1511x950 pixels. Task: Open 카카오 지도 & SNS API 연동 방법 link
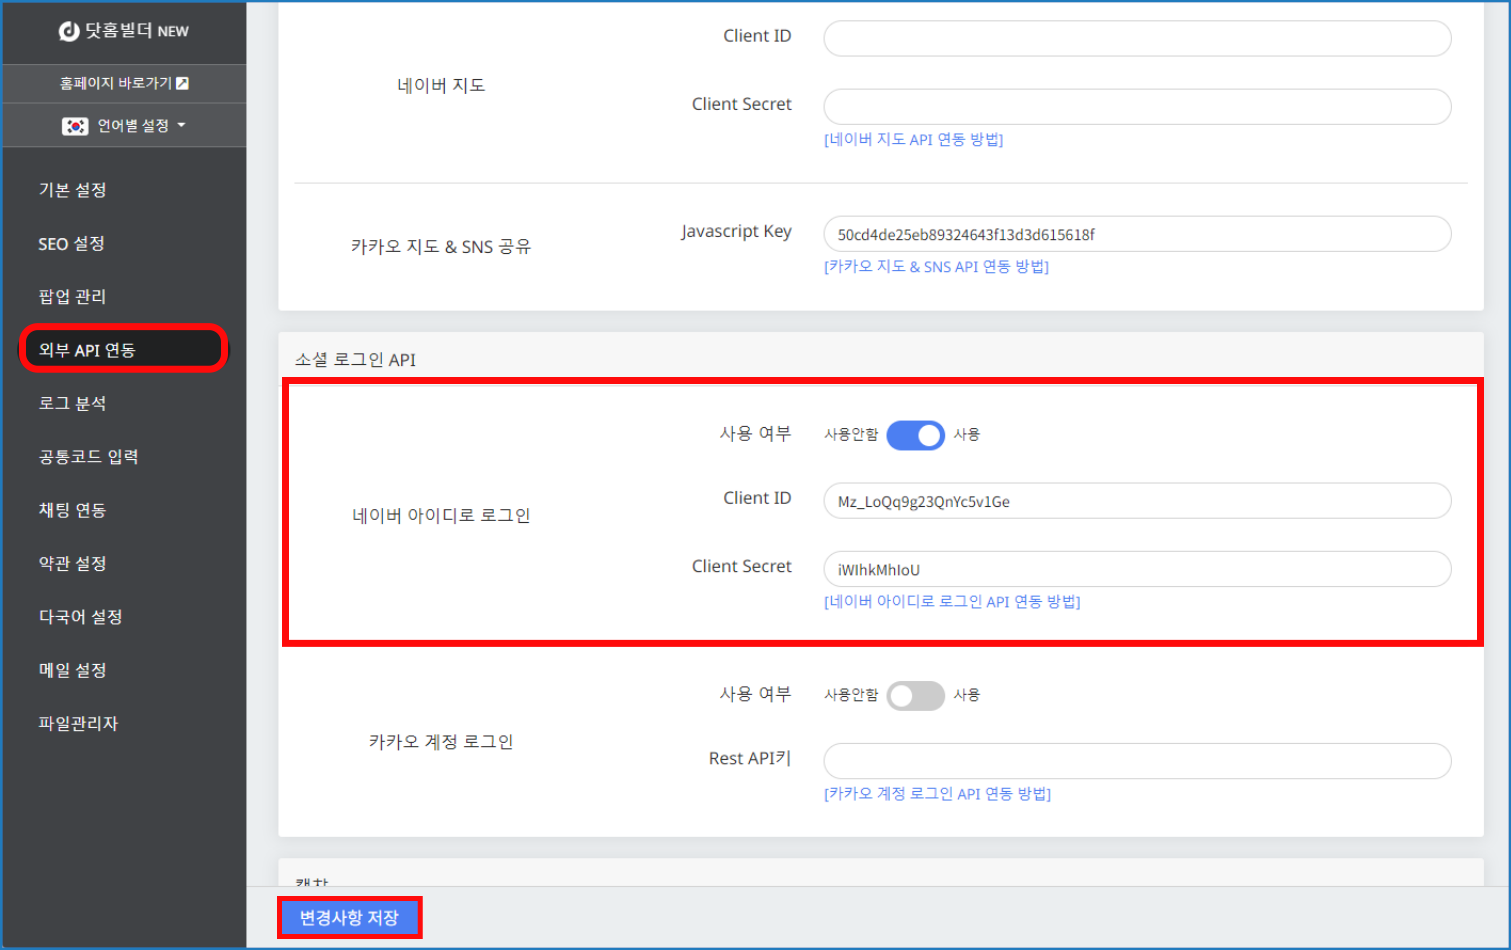(936, 267)
